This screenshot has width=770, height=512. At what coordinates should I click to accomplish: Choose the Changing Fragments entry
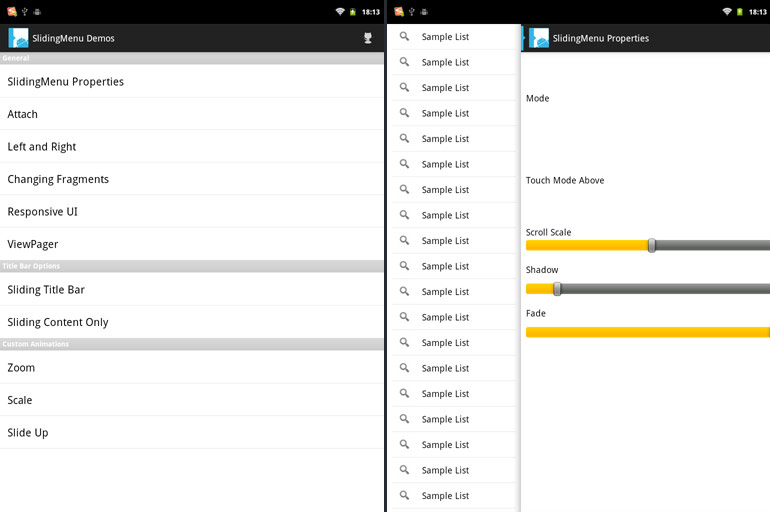[x=58, y=179]
